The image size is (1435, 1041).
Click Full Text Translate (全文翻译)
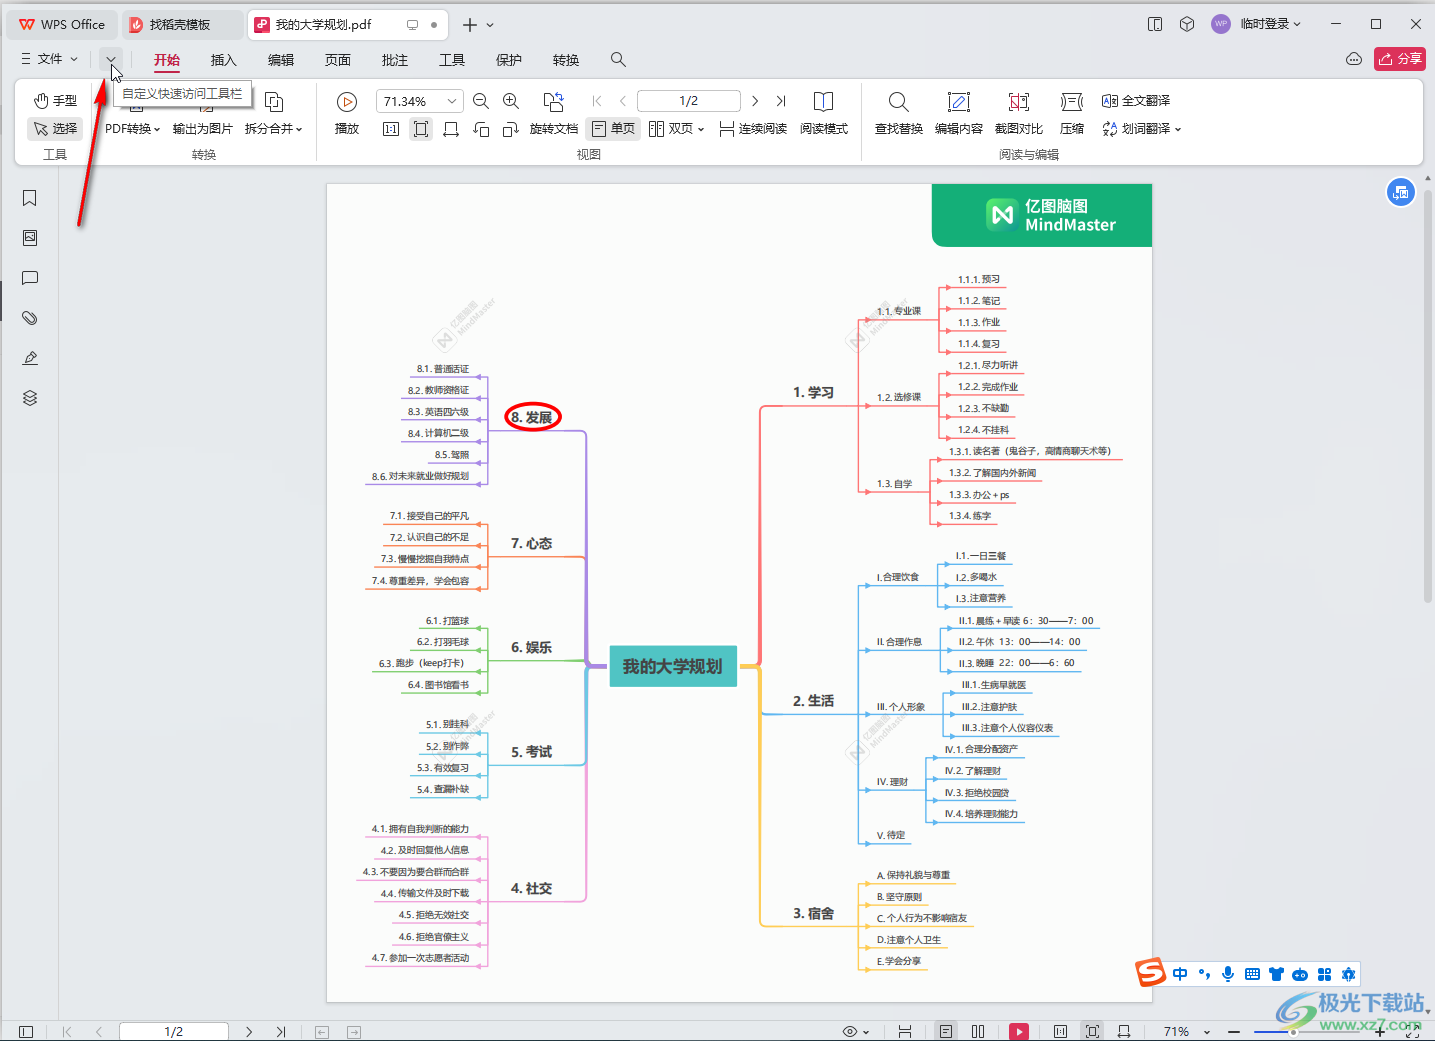click(1136, 101)
